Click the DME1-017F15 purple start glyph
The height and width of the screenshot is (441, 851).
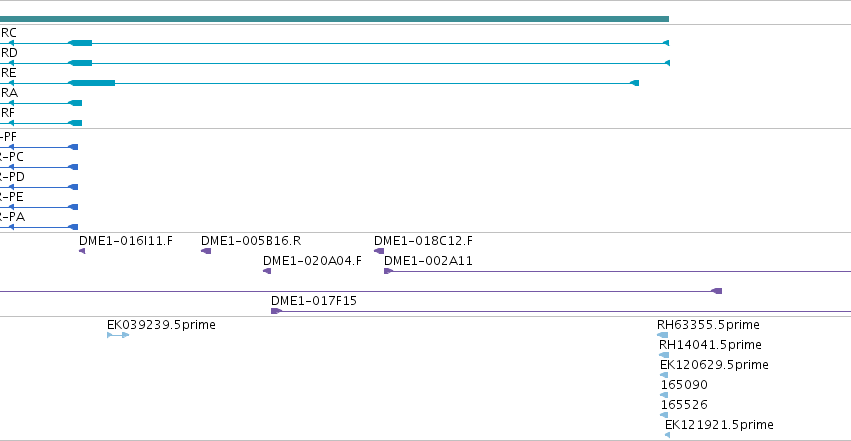[276, 311]
